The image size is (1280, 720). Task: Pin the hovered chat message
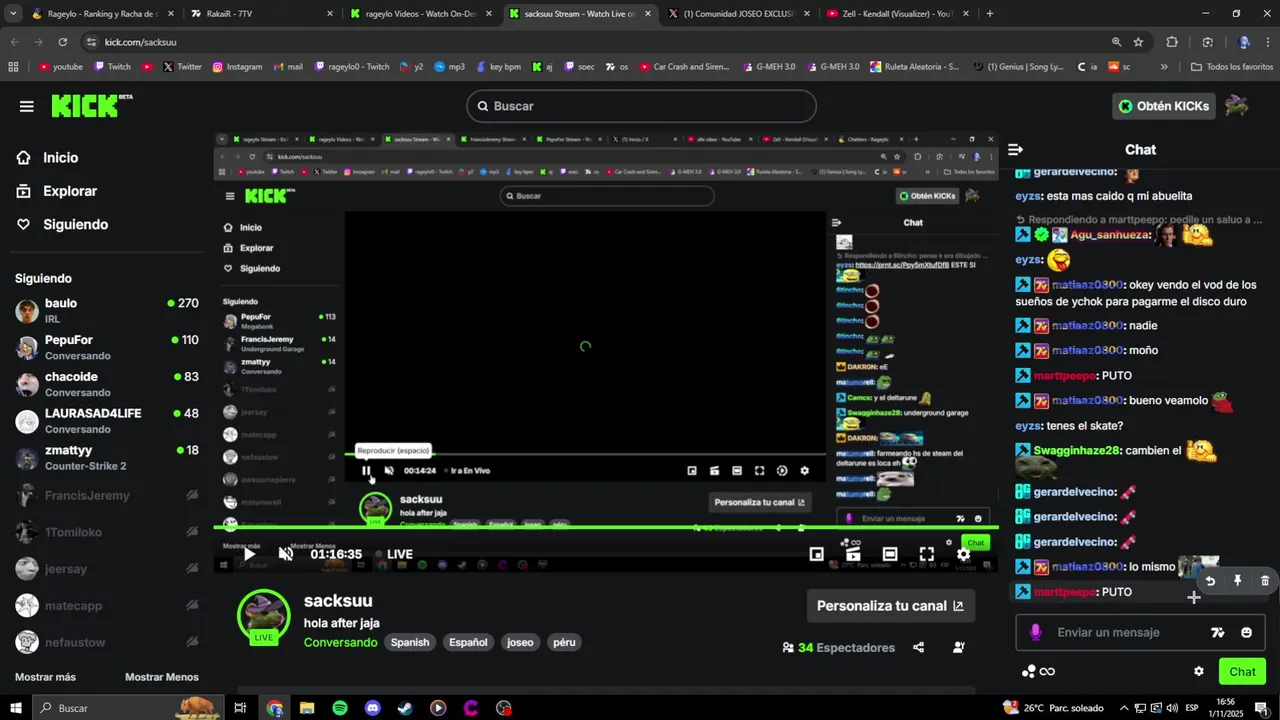[x=1237, y=581]
